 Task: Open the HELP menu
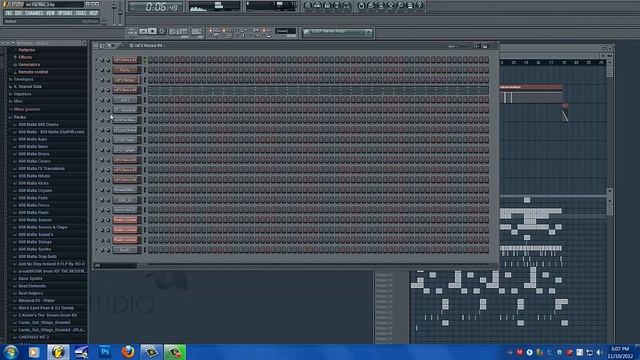click(x=93, y=13)
